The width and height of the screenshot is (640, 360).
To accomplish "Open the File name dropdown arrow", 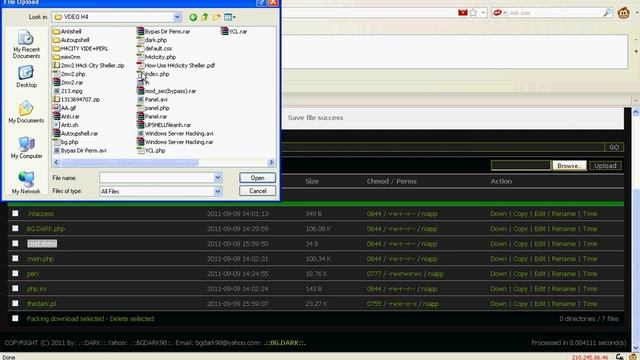I will [x=218, y=178].
